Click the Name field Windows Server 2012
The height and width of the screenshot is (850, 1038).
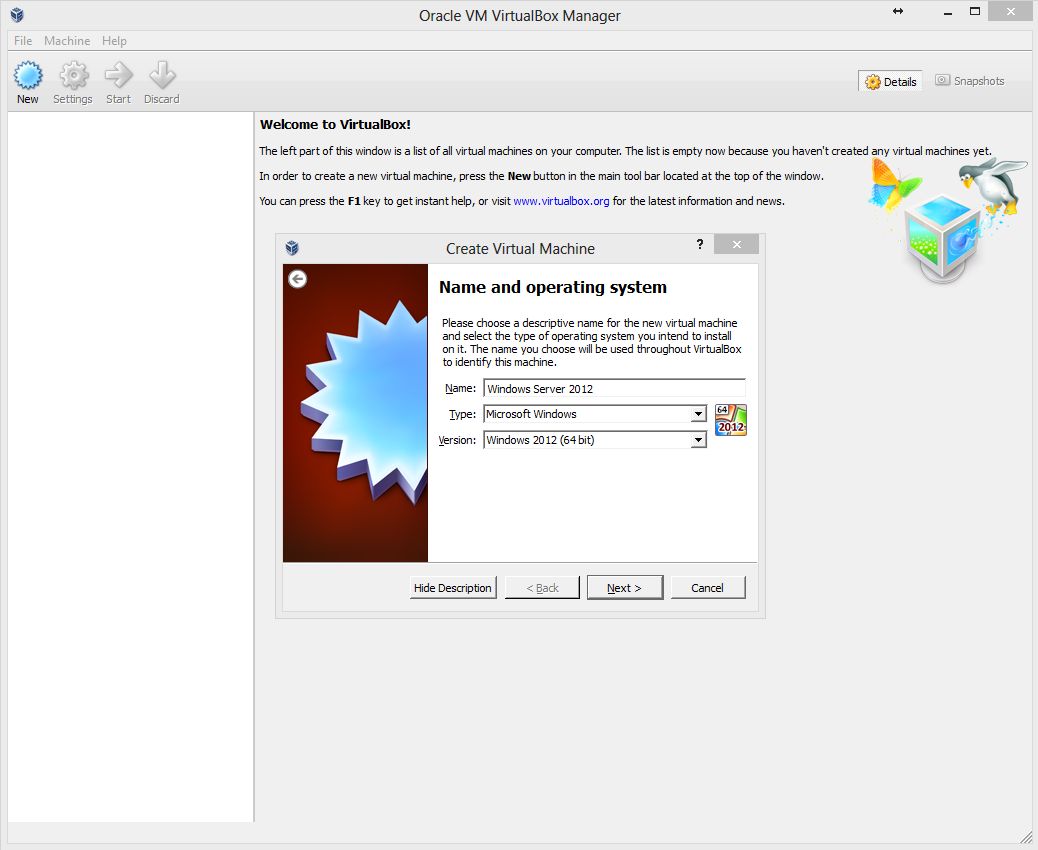coord(614,389)
